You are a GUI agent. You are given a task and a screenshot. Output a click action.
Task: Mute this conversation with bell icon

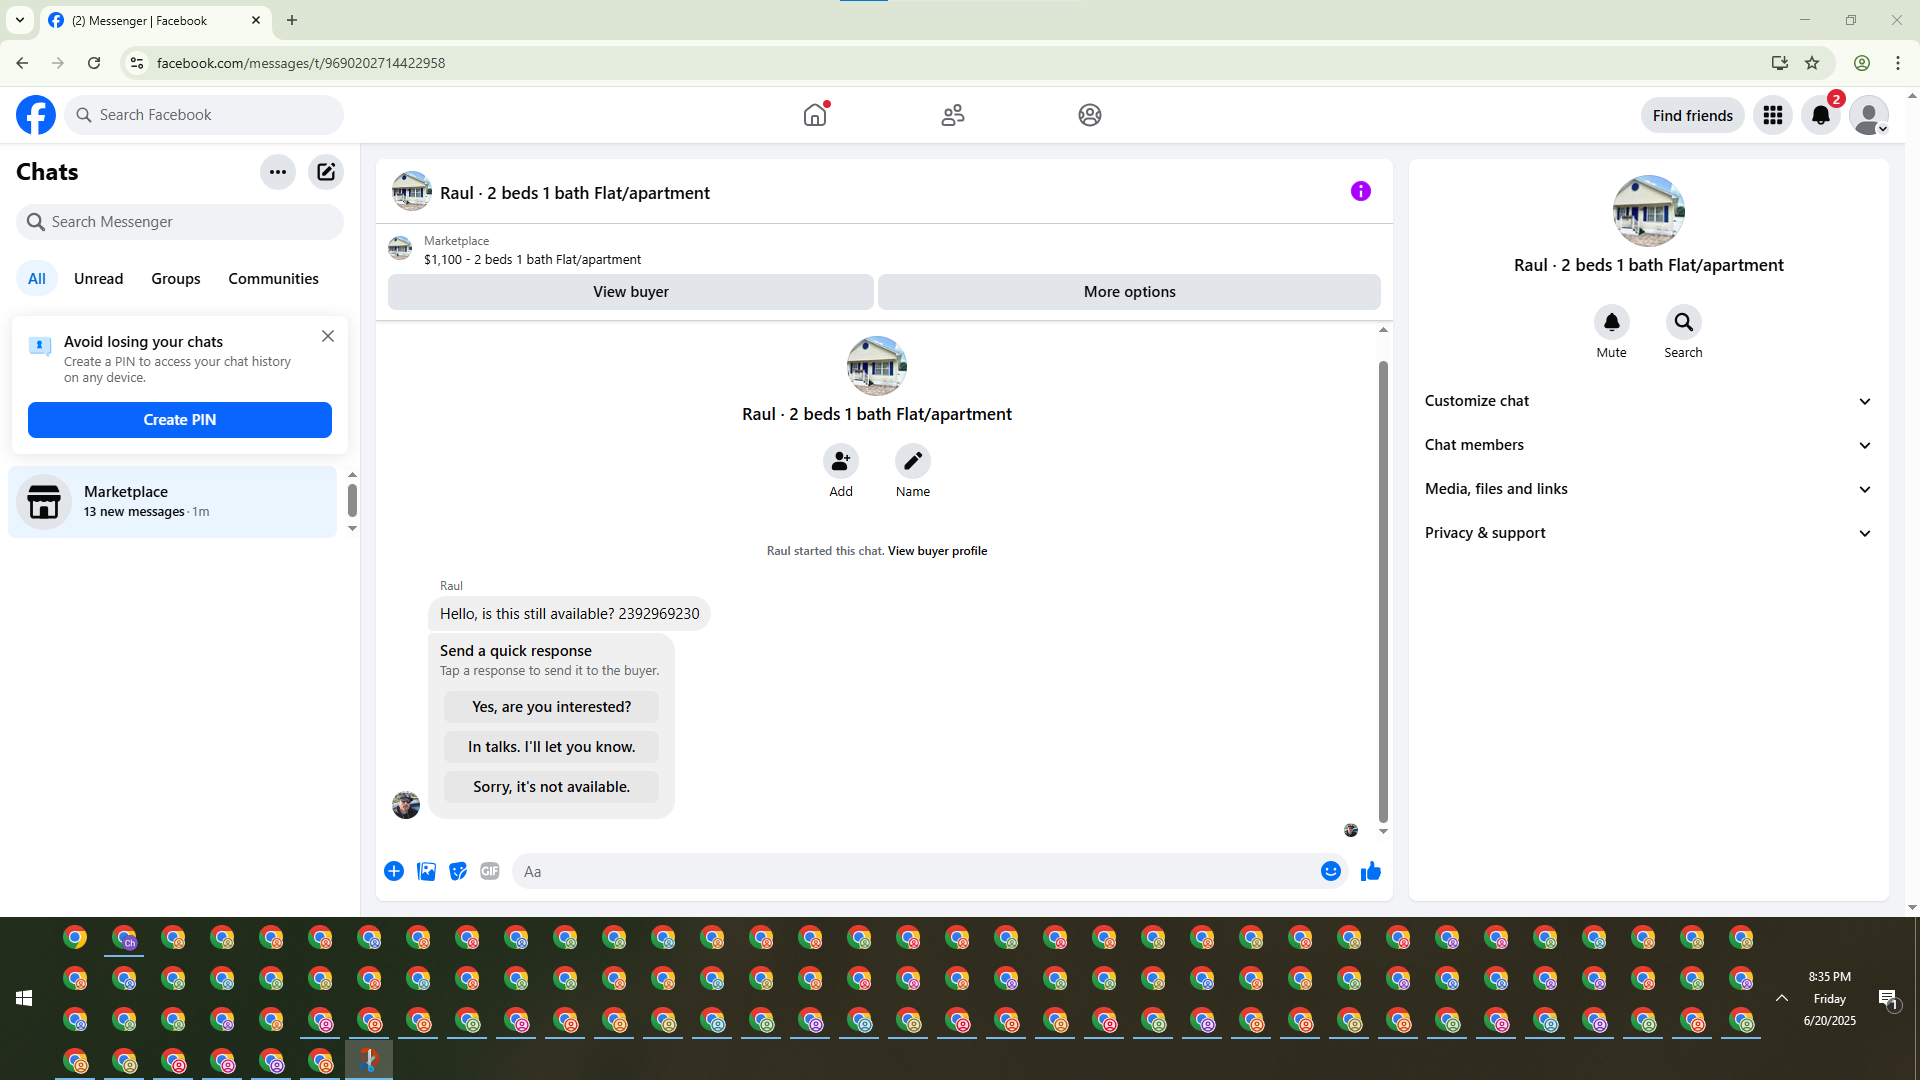tap(1611, 322)
